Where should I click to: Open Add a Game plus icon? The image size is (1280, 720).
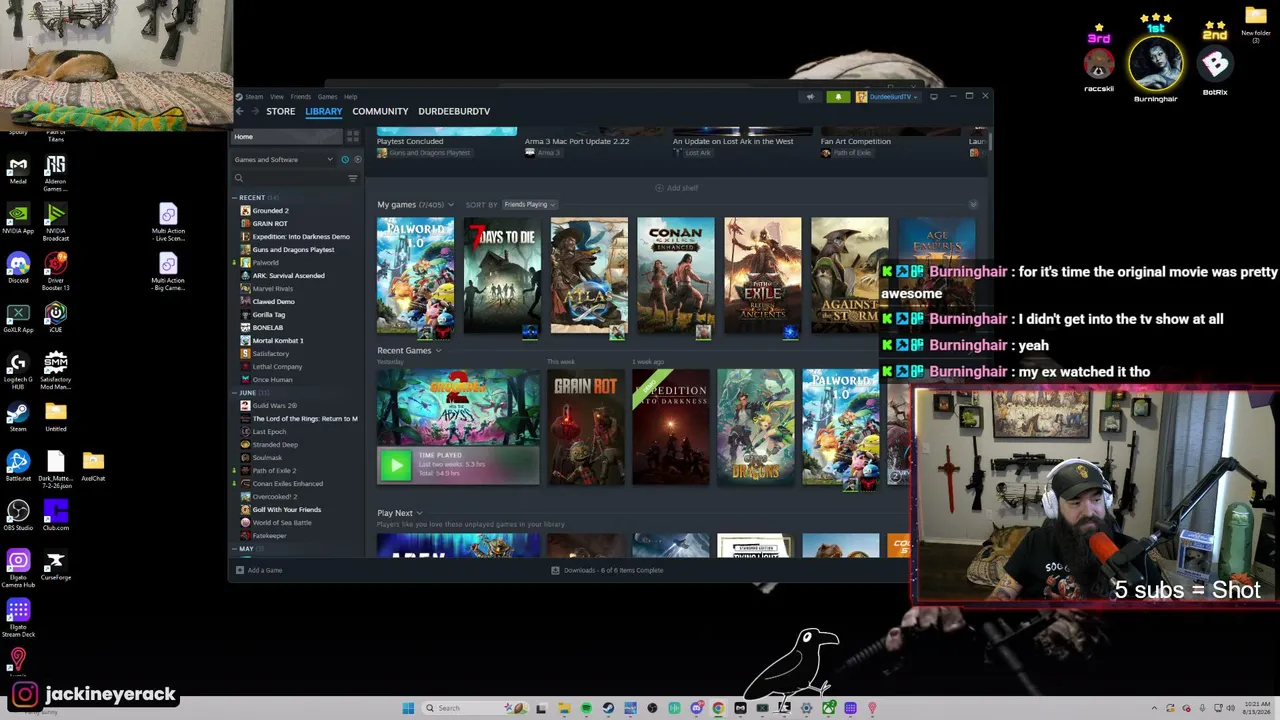239,570
